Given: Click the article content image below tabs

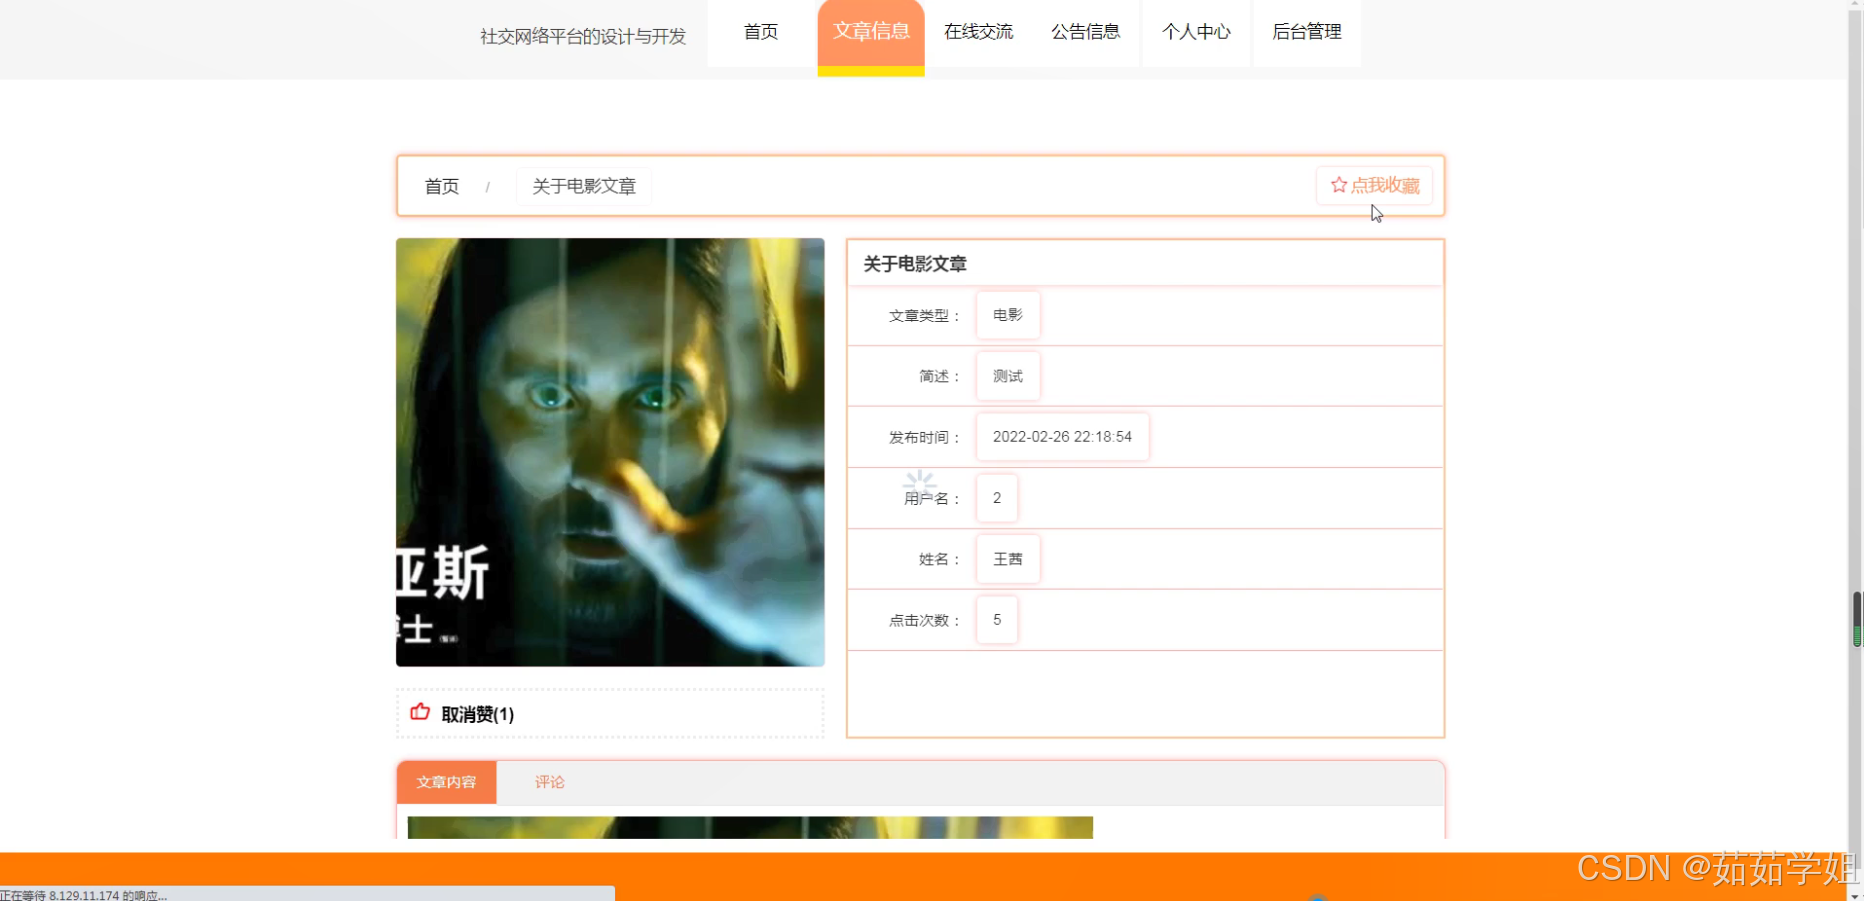Looking at the screenshot, I should pos(750,827).
